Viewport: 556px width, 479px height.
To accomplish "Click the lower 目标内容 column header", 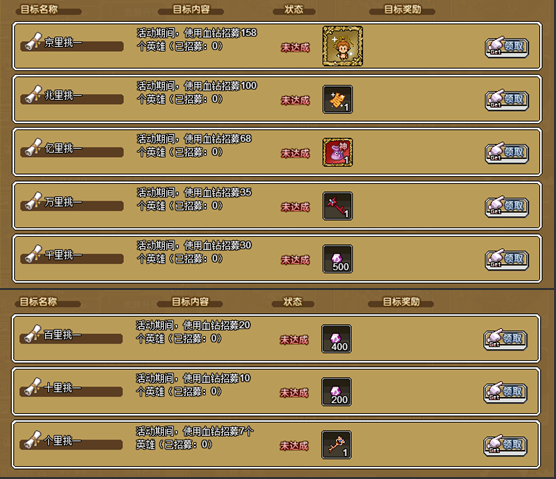I will point(190,302).
